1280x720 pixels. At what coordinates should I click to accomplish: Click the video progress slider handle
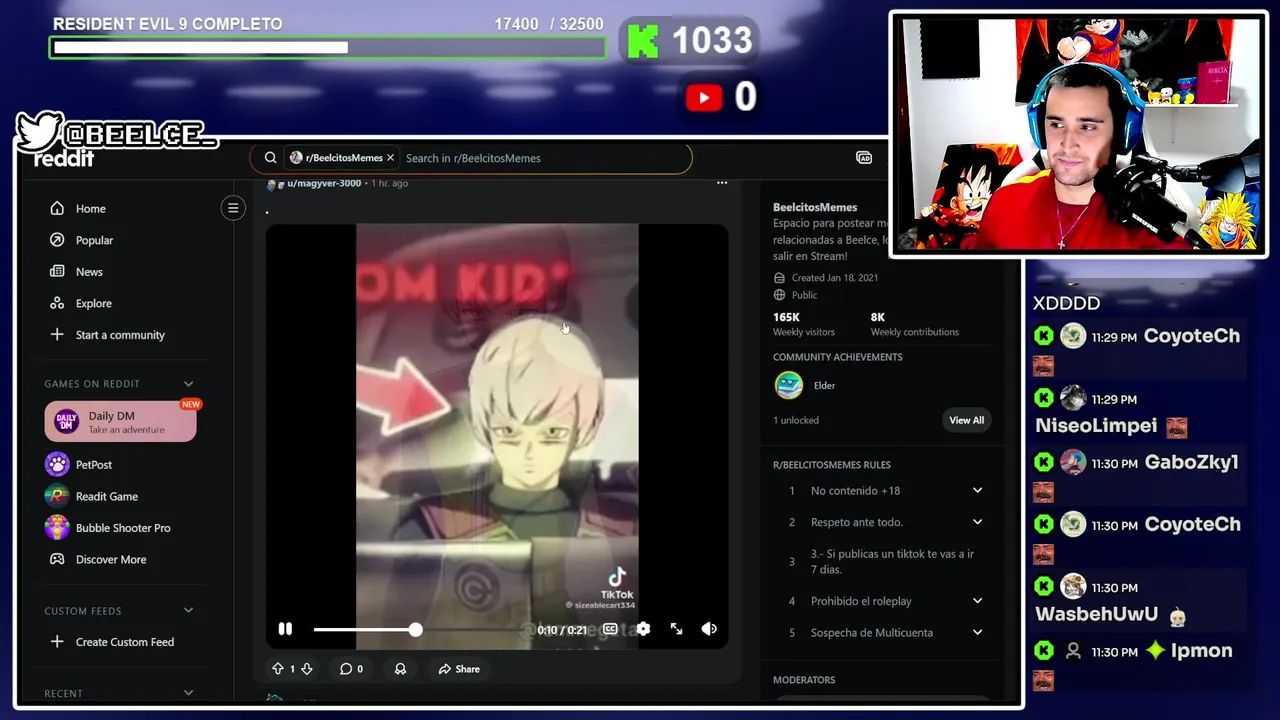(x=415, y=629)
